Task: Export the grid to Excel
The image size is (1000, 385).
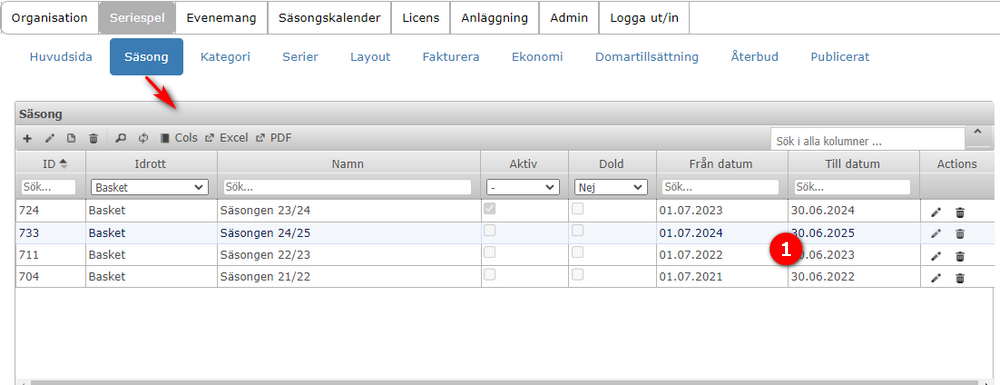Action: (226, 138)
